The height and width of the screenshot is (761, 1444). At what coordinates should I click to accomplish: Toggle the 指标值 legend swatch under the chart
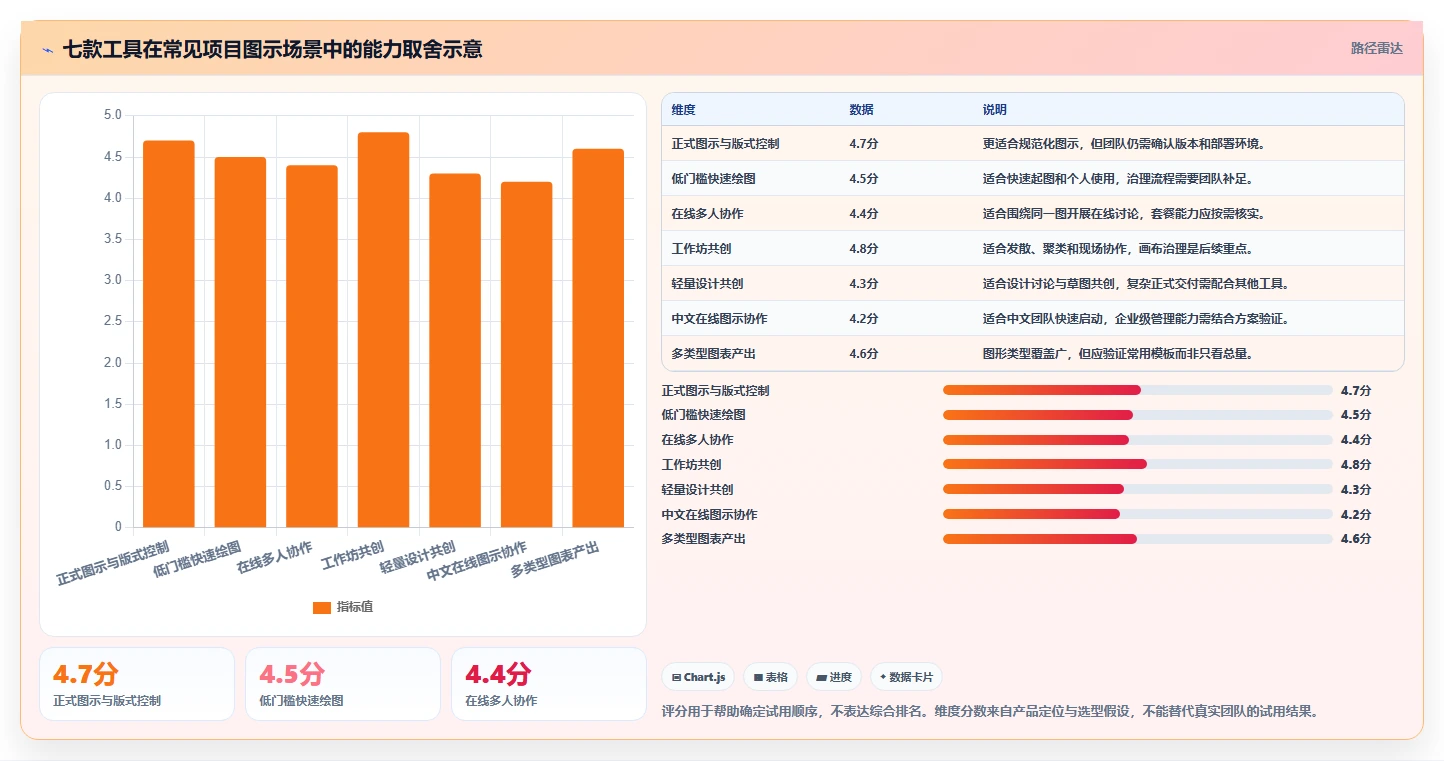[321, 607]
